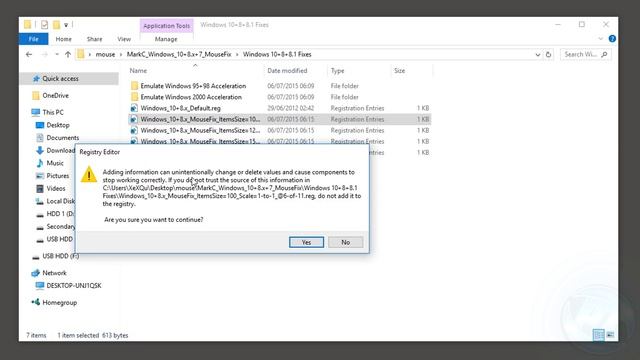640x360 pixels.
Task: Click the Registry Editor warning icon
Action: [89, 174]
